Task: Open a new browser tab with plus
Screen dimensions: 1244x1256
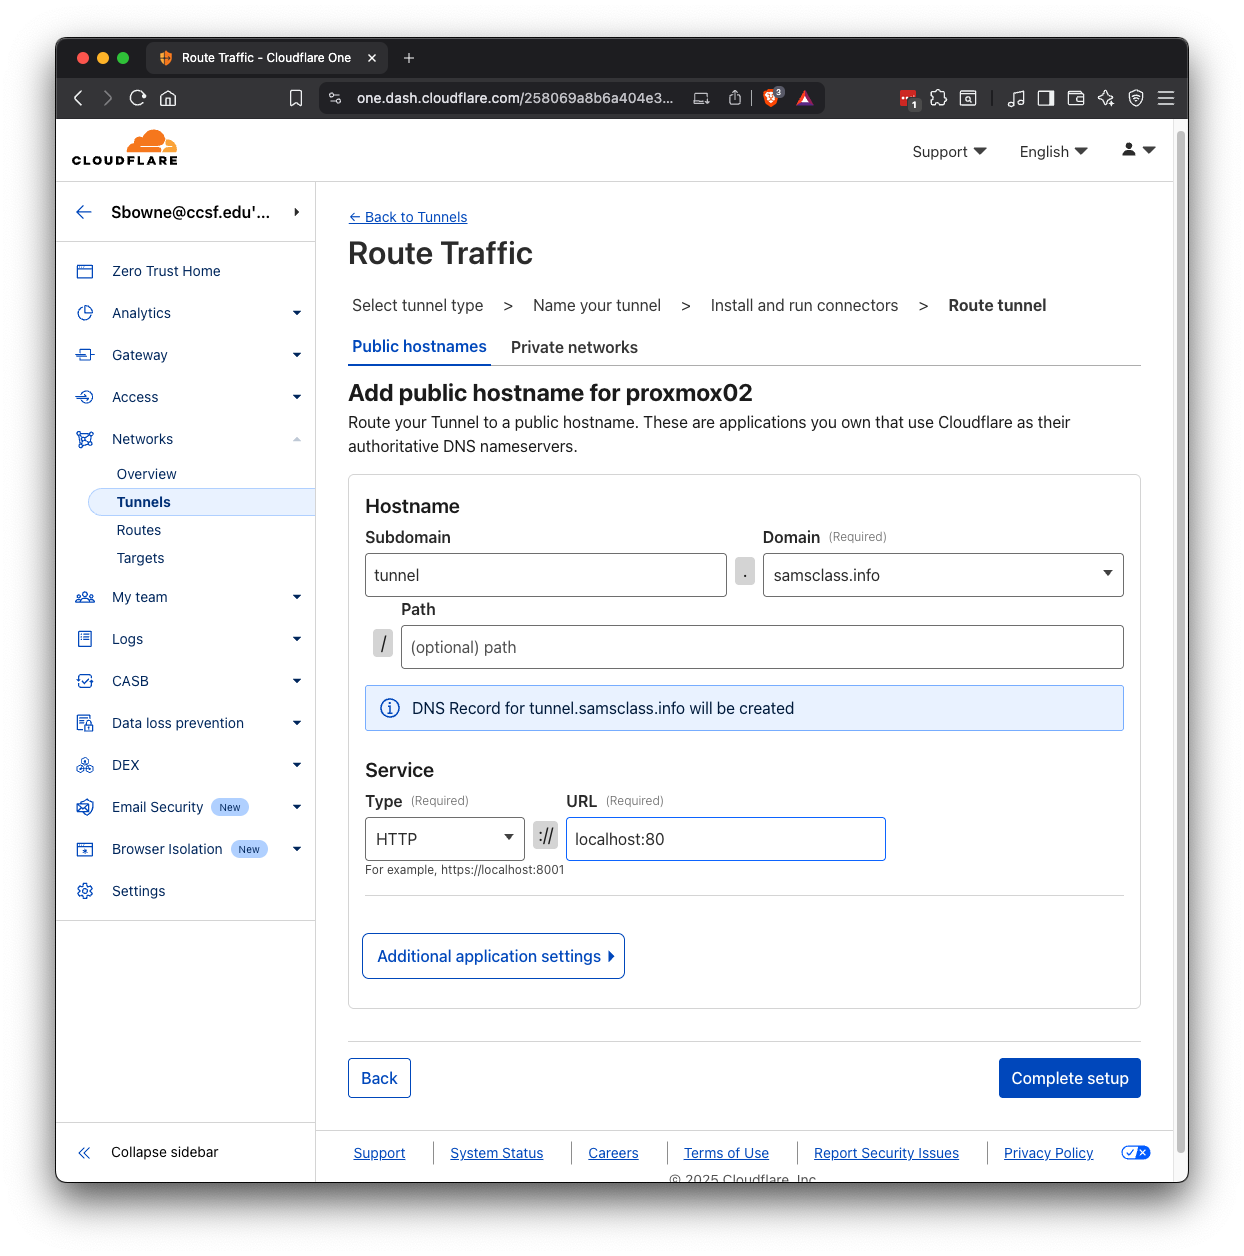Action: tap(409, 58)
